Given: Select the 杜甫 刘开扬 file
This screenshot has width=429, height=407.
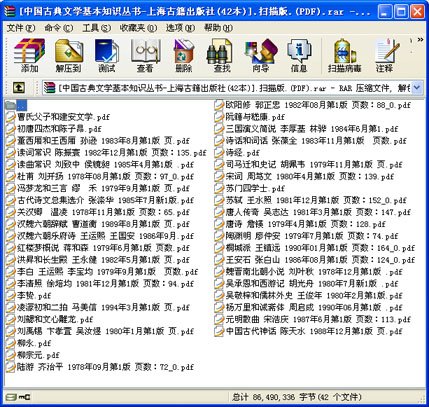Looking at the screenshot, I should click(x=100, y=177).
